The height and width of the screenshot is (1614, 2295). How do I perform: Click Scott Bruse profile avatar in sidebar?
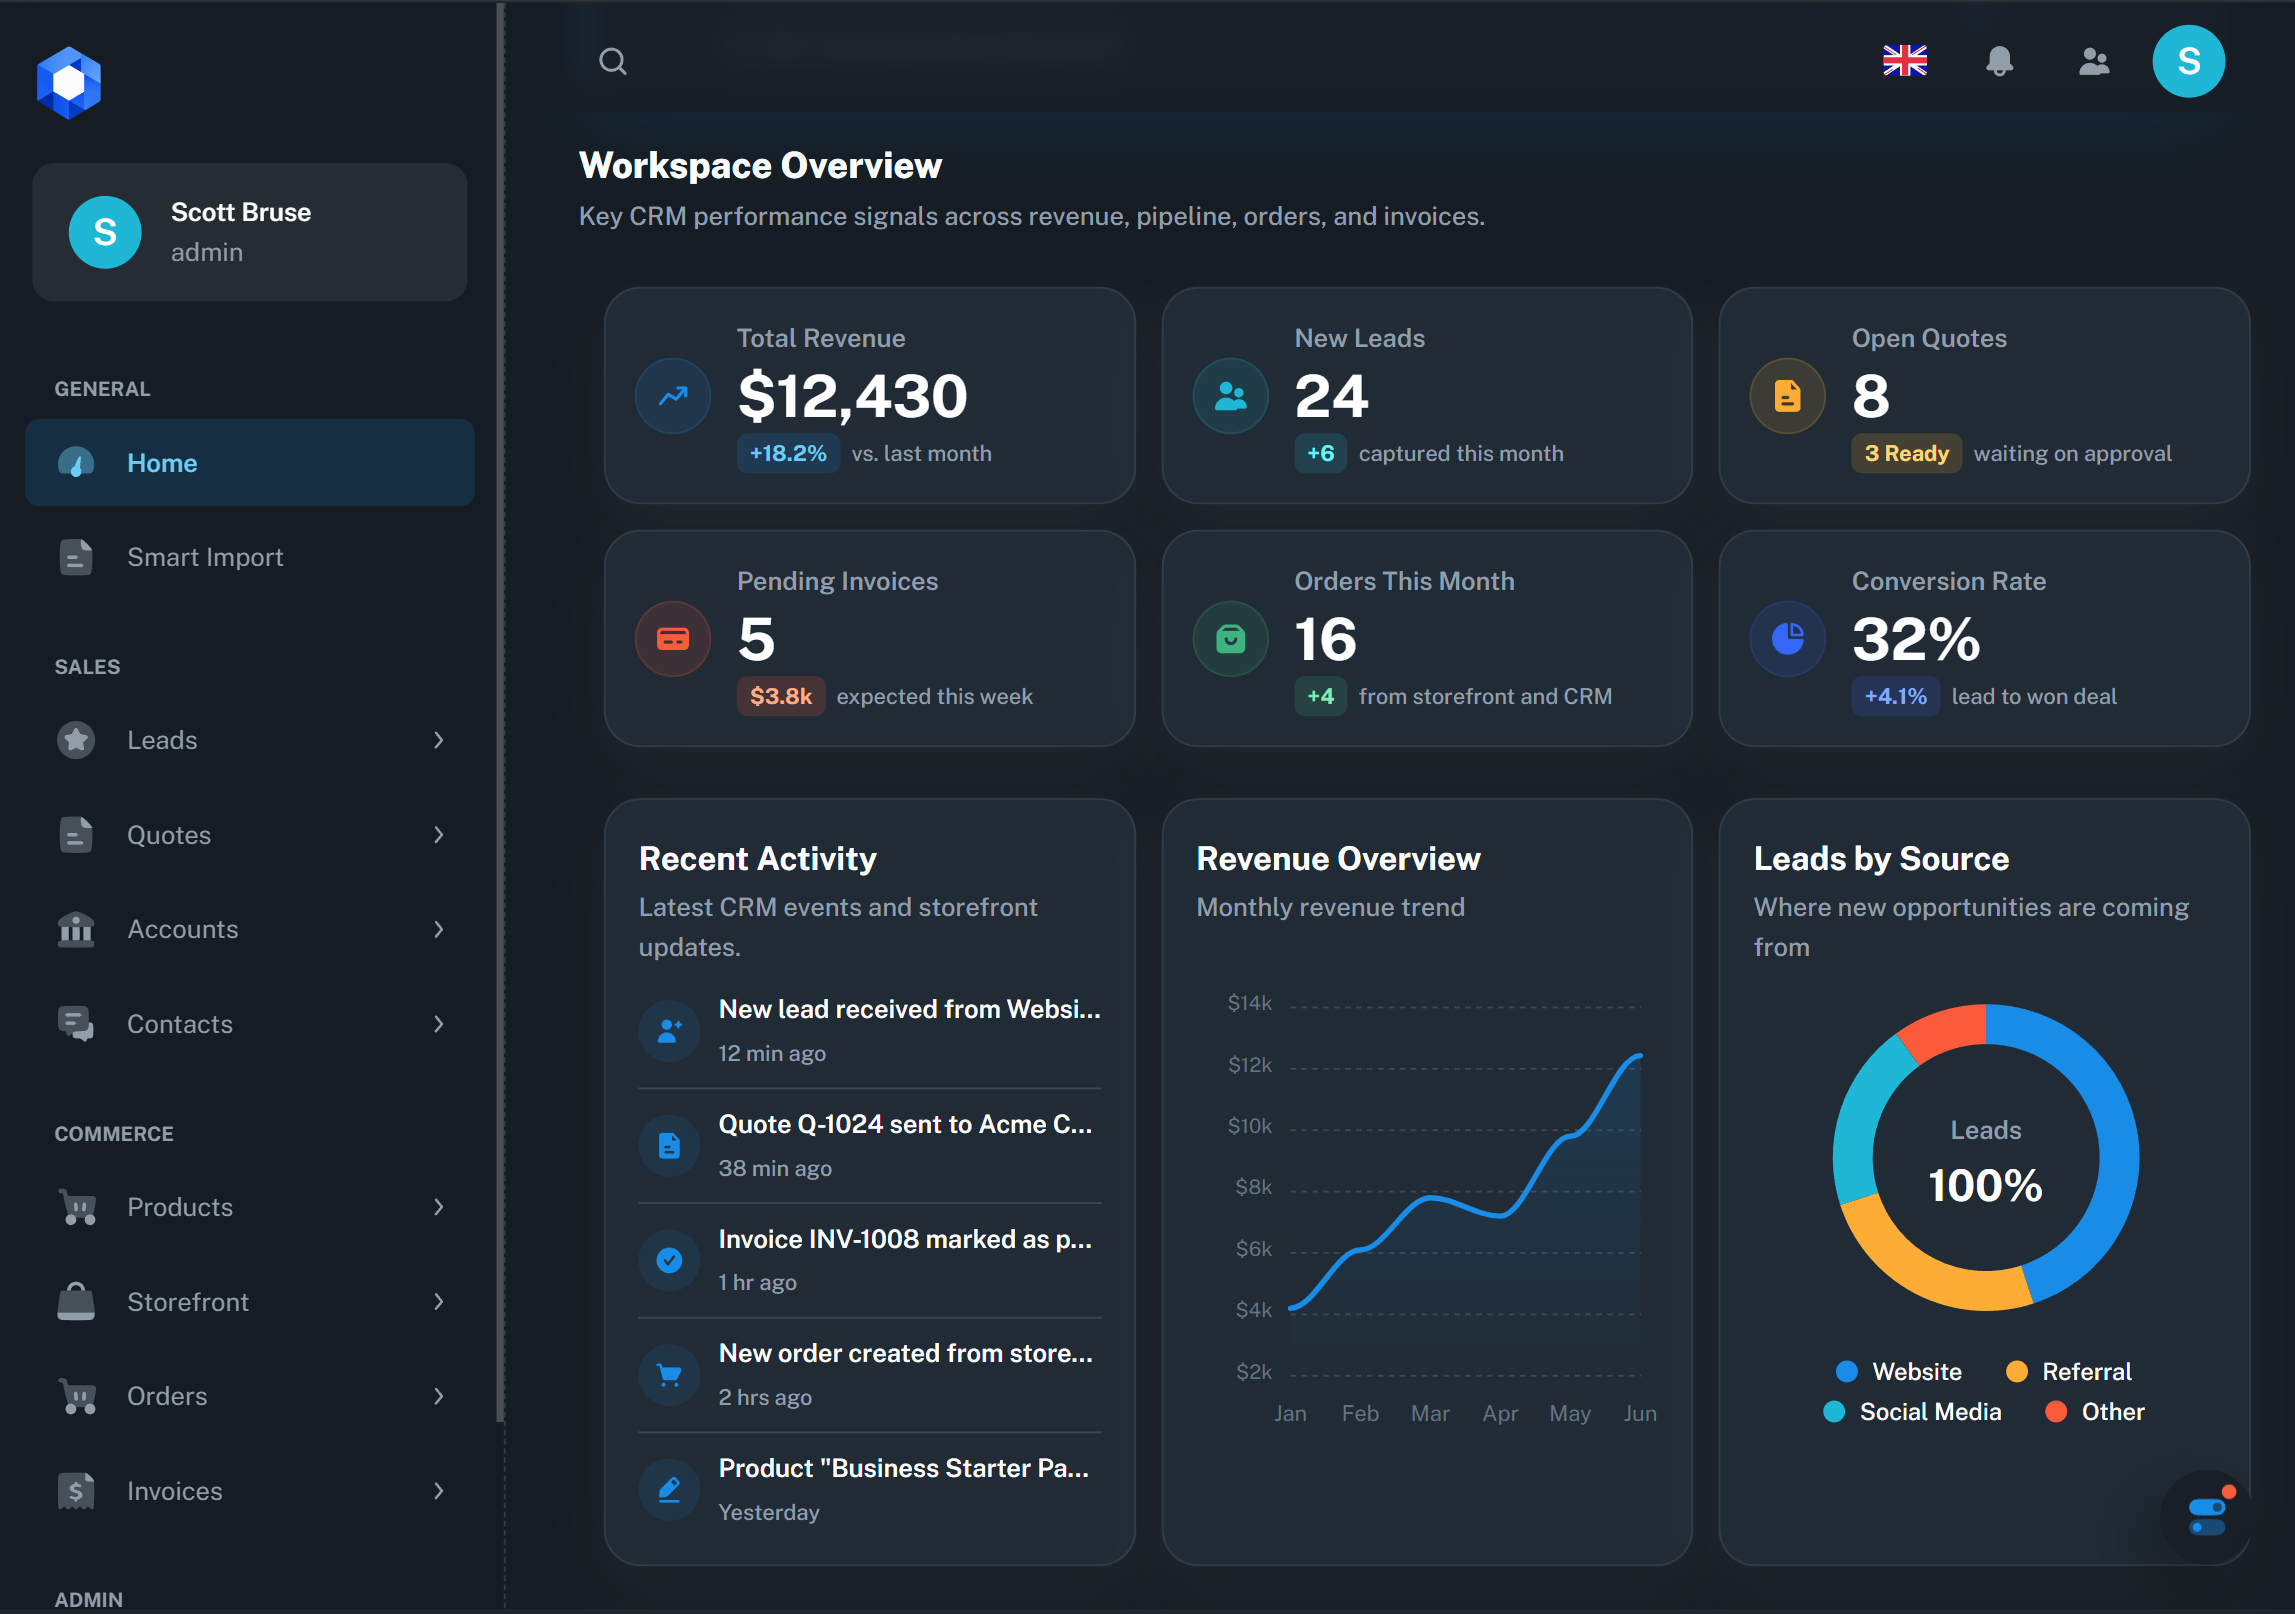pos(105,232)
